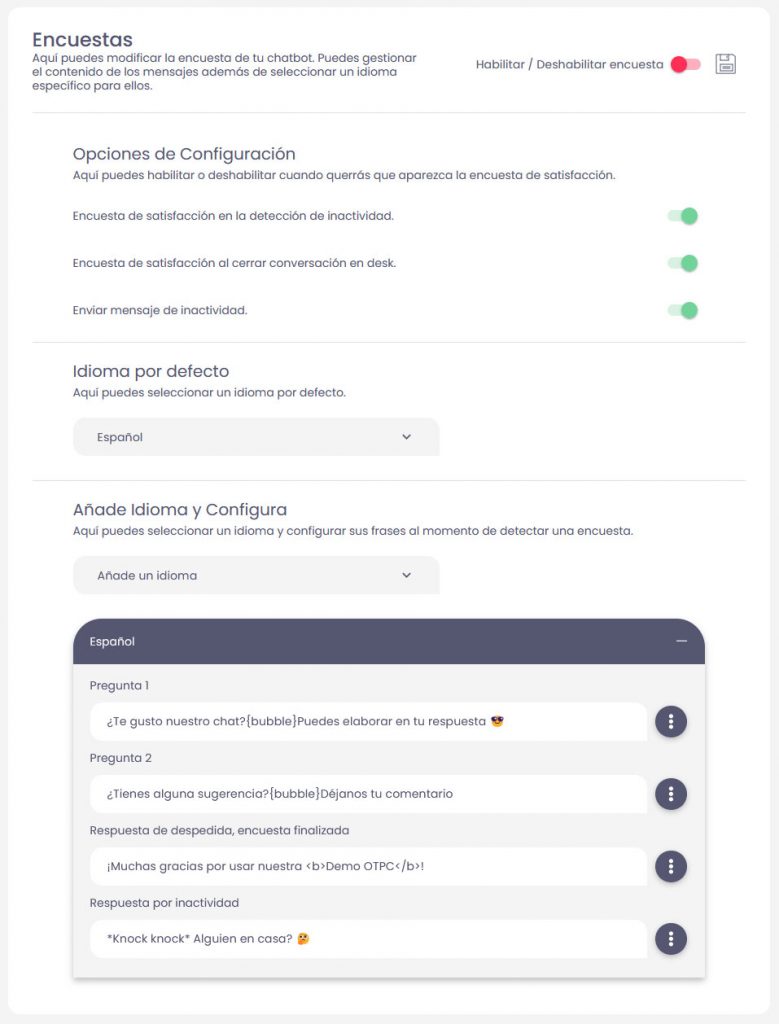Expand the Añade un idioma dropdown
779x1024 pixels.
coord(256,576)
